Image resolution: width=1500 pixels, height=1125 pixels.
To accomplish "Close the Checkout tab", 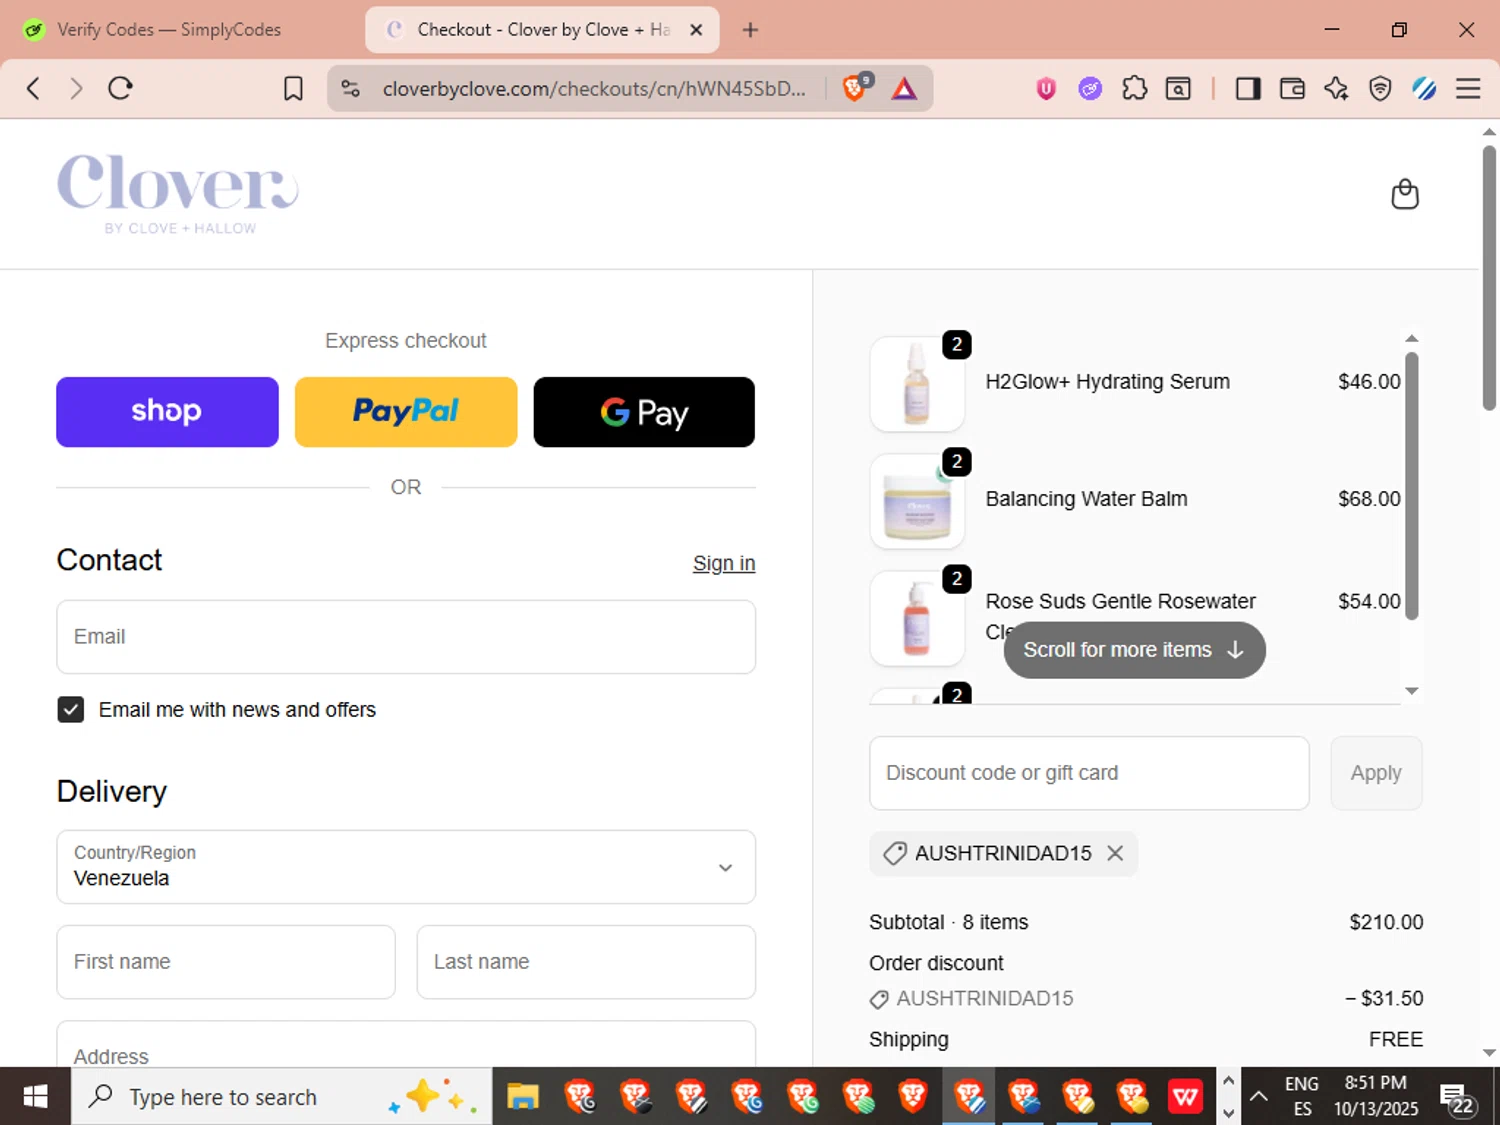I will (697, 30).
